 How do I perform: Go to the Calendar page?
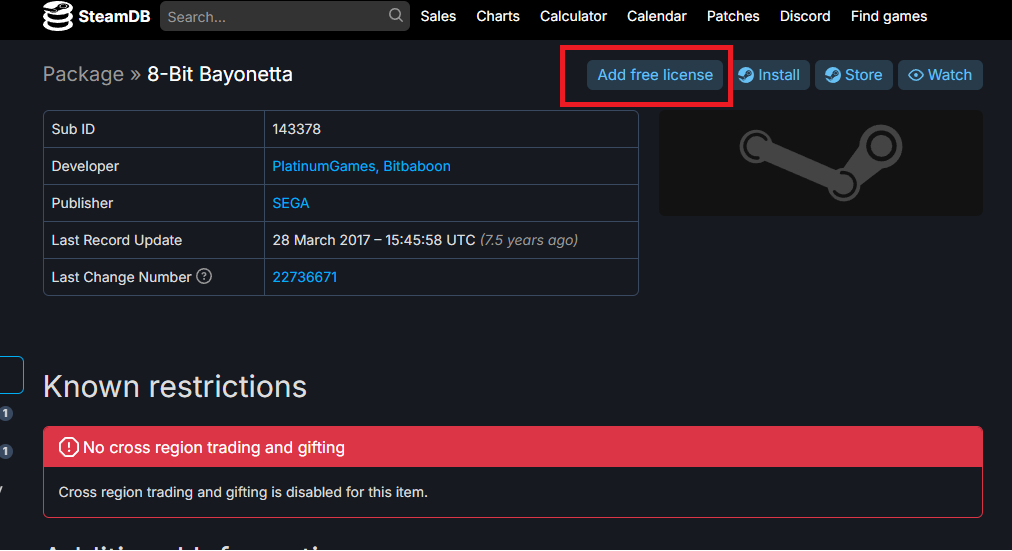click(656, 16)
